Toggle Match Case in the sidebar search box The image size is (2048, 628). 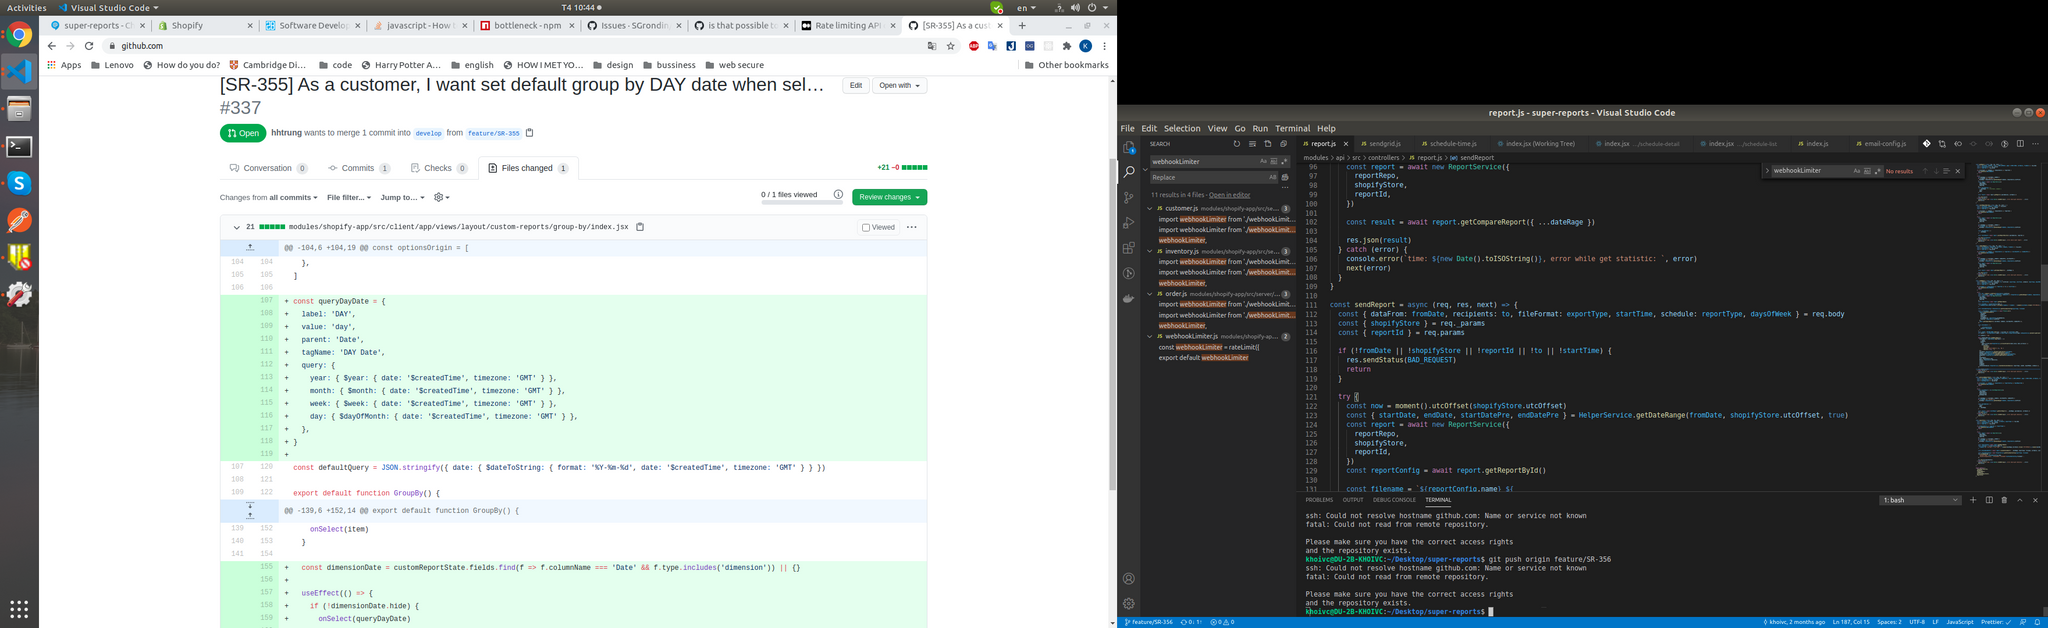(x=1263, y=161)
